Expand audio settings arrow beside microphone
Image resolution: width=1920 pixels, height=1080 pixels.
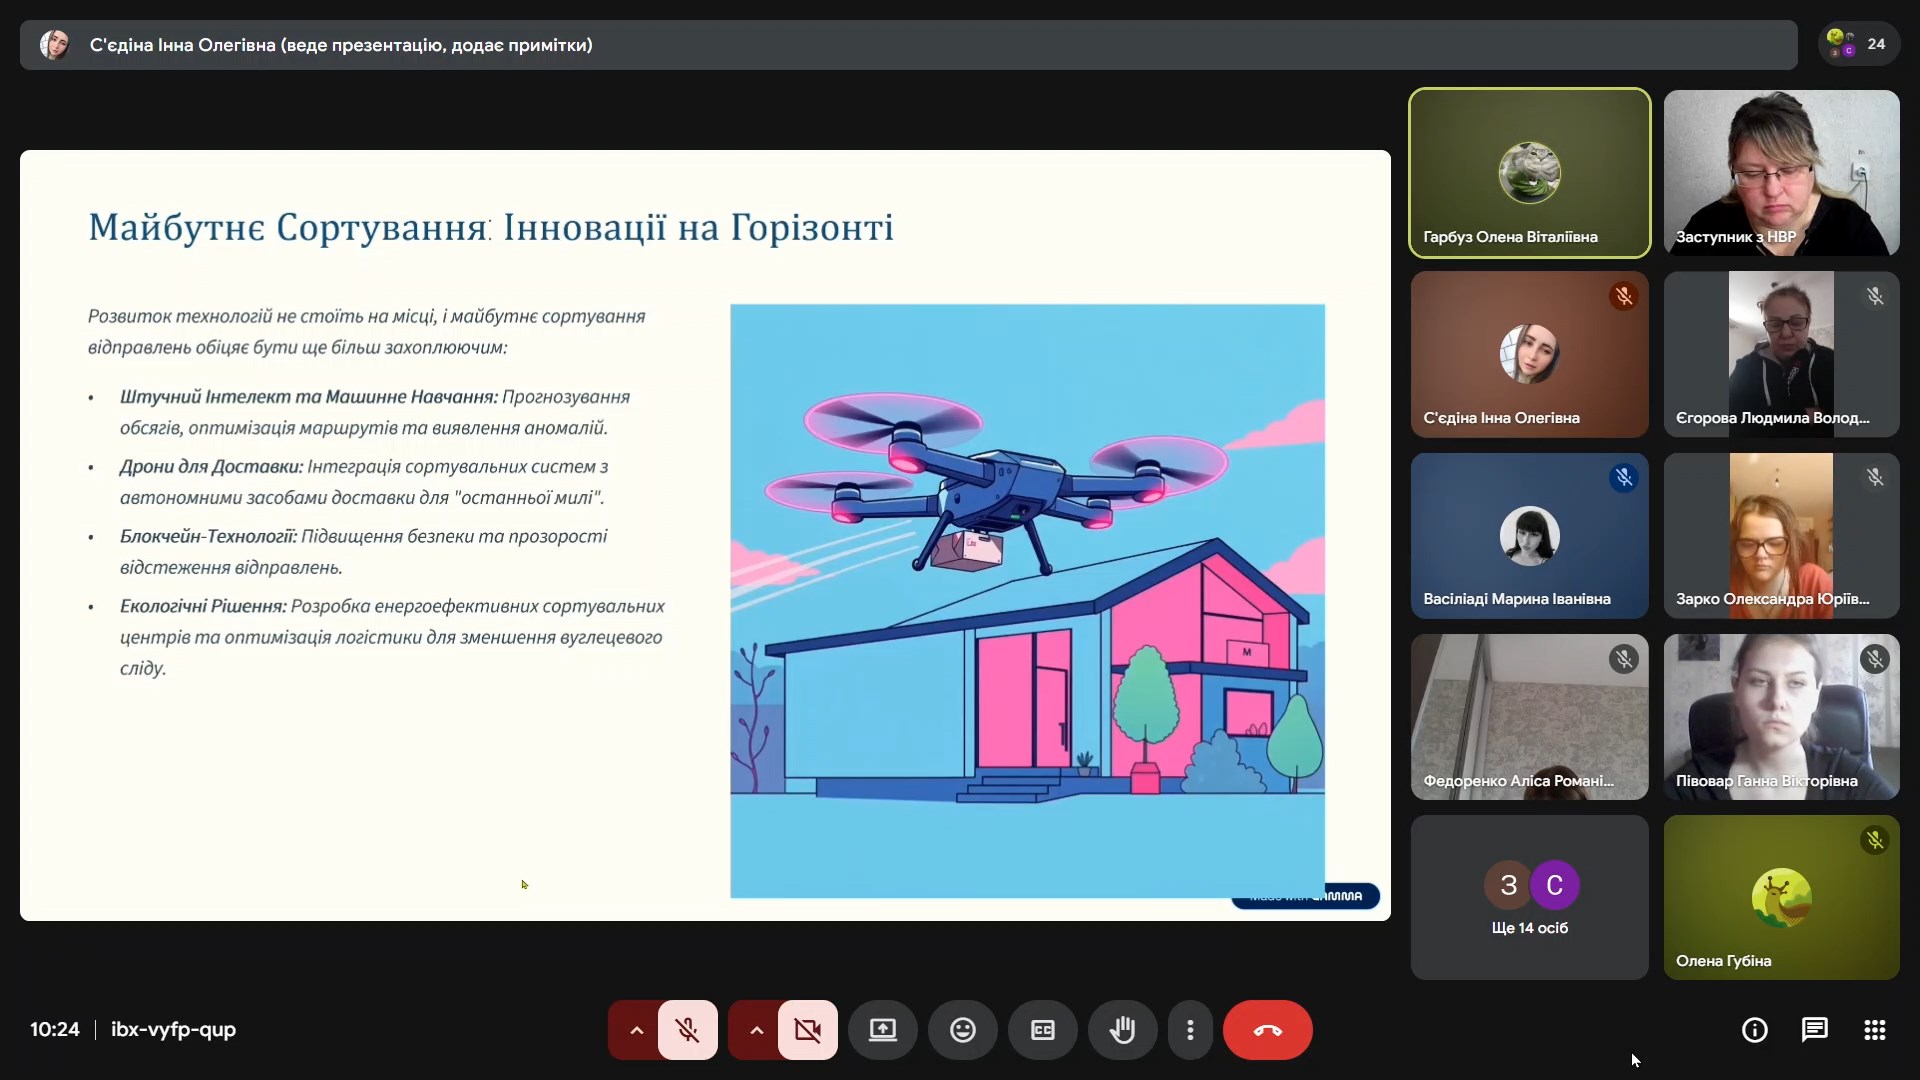636,1030
